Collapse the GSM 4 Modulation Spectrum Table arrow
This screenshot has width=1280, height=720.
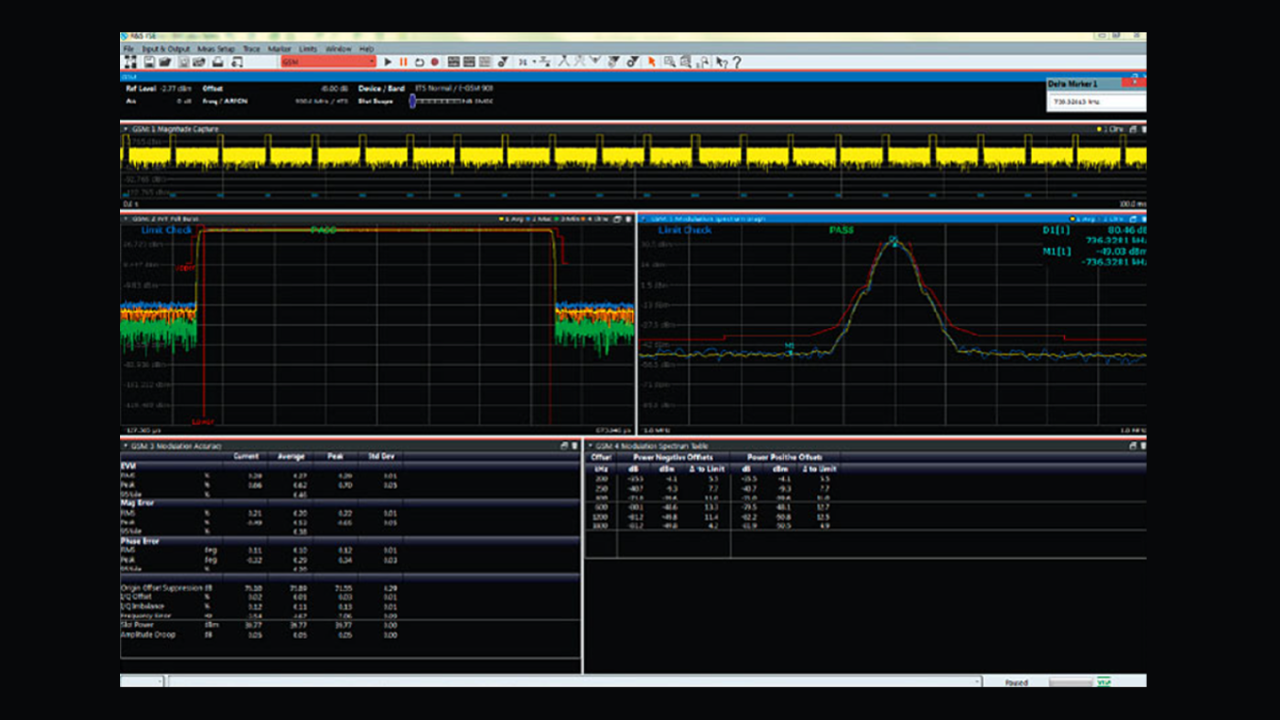click(x=591, y=446)
